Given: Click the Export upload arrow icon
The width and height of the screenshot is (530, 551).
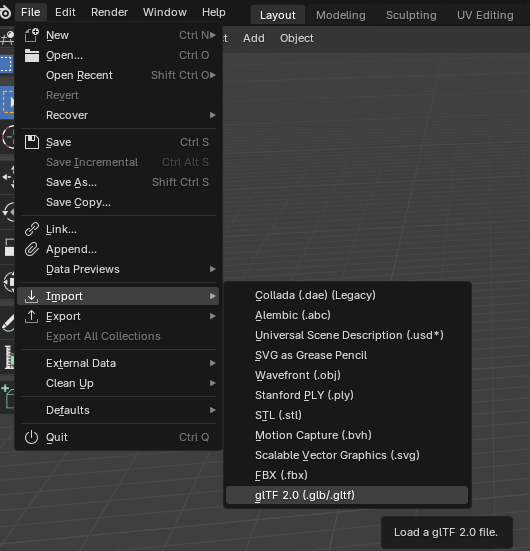Looking at the screenshot, I should pos(32,316).
